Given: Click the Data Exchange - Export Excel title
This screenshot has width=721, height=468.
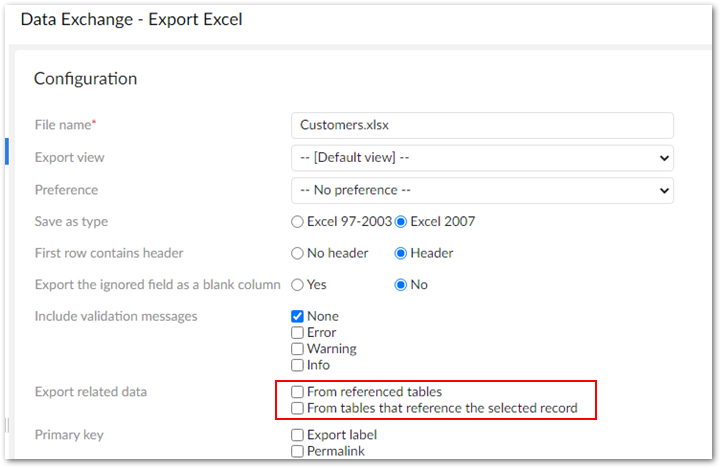Looking at the screenshot, I should (131, 19).
